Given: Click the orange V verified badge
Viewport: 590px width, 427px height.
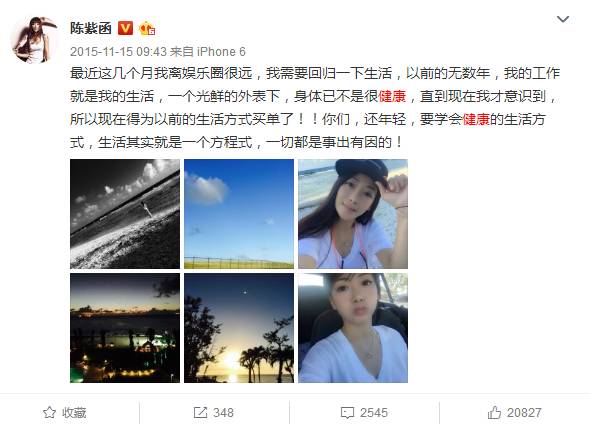Looking at the screenshot, I should 126,28.
